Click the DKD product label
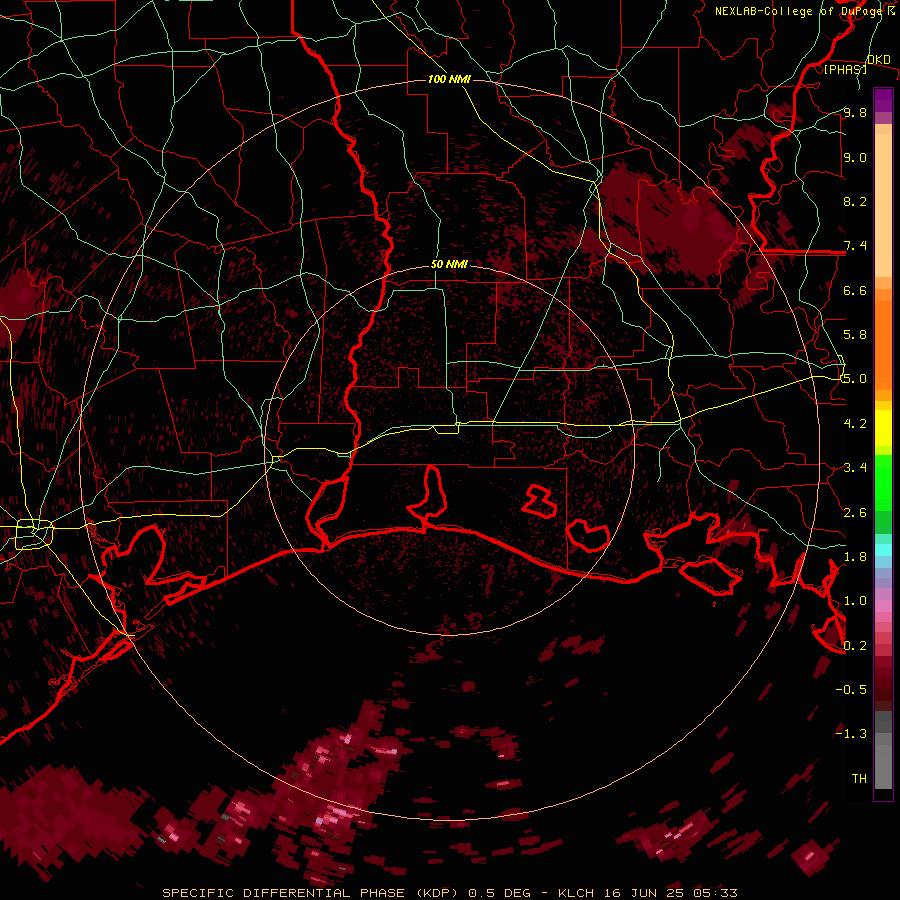900x900 pixels. click(x=878, y=59)
